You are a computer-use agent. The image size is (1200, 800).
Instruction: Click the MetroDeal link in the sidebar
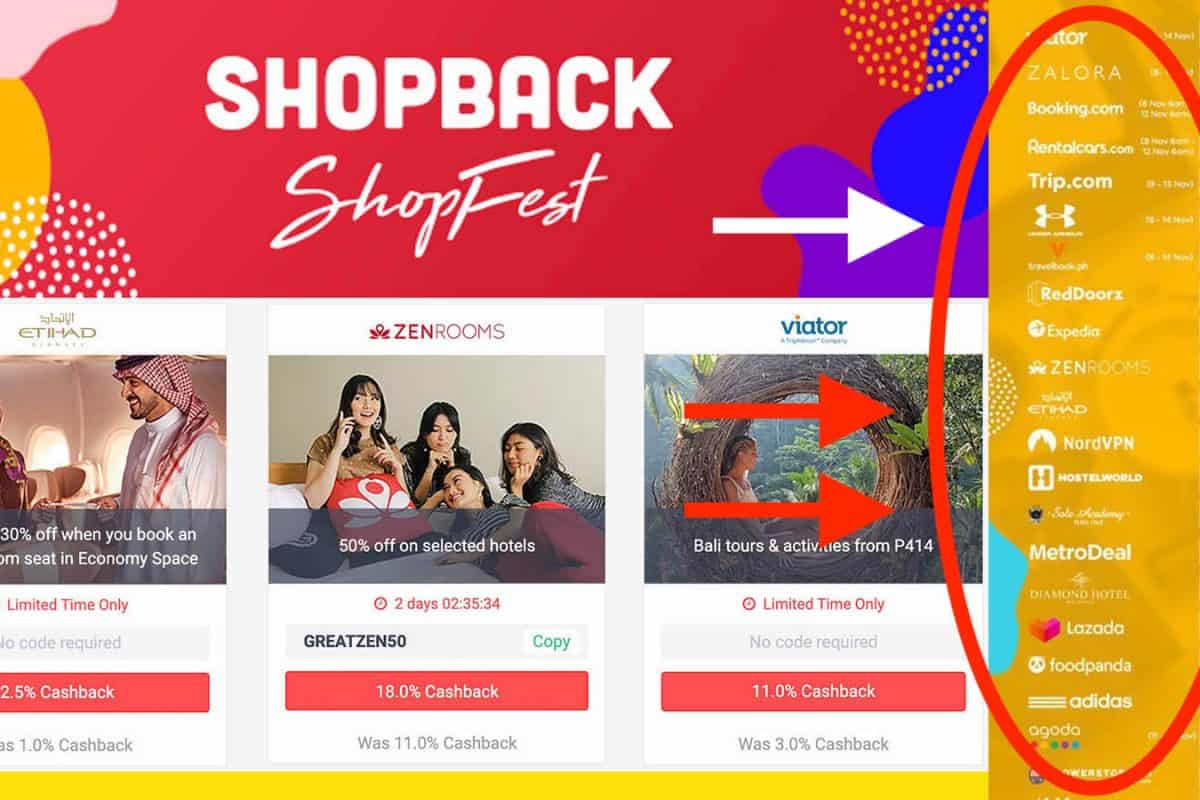(1079, 552)
